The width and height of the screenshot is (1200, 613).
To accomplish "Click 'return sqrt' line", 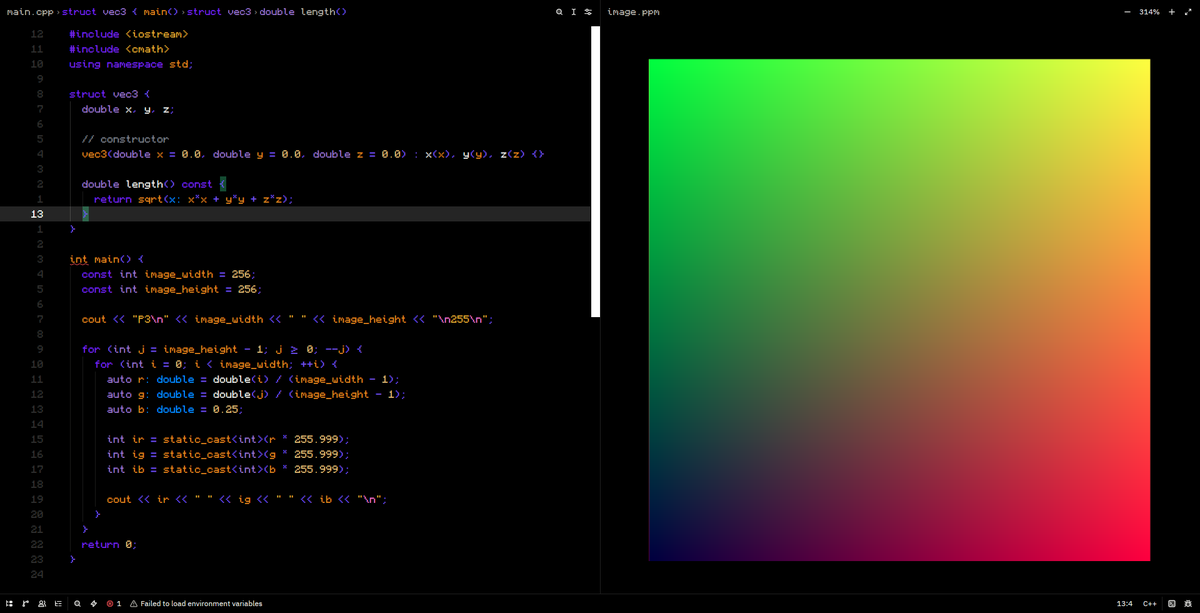I will (194, 199).
